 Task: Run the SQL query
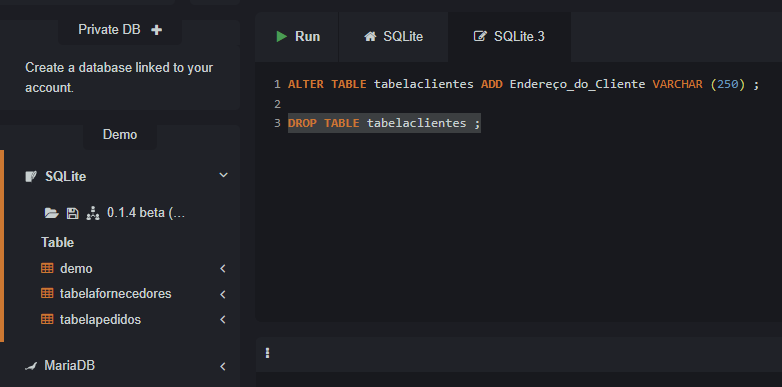point(298,36)
